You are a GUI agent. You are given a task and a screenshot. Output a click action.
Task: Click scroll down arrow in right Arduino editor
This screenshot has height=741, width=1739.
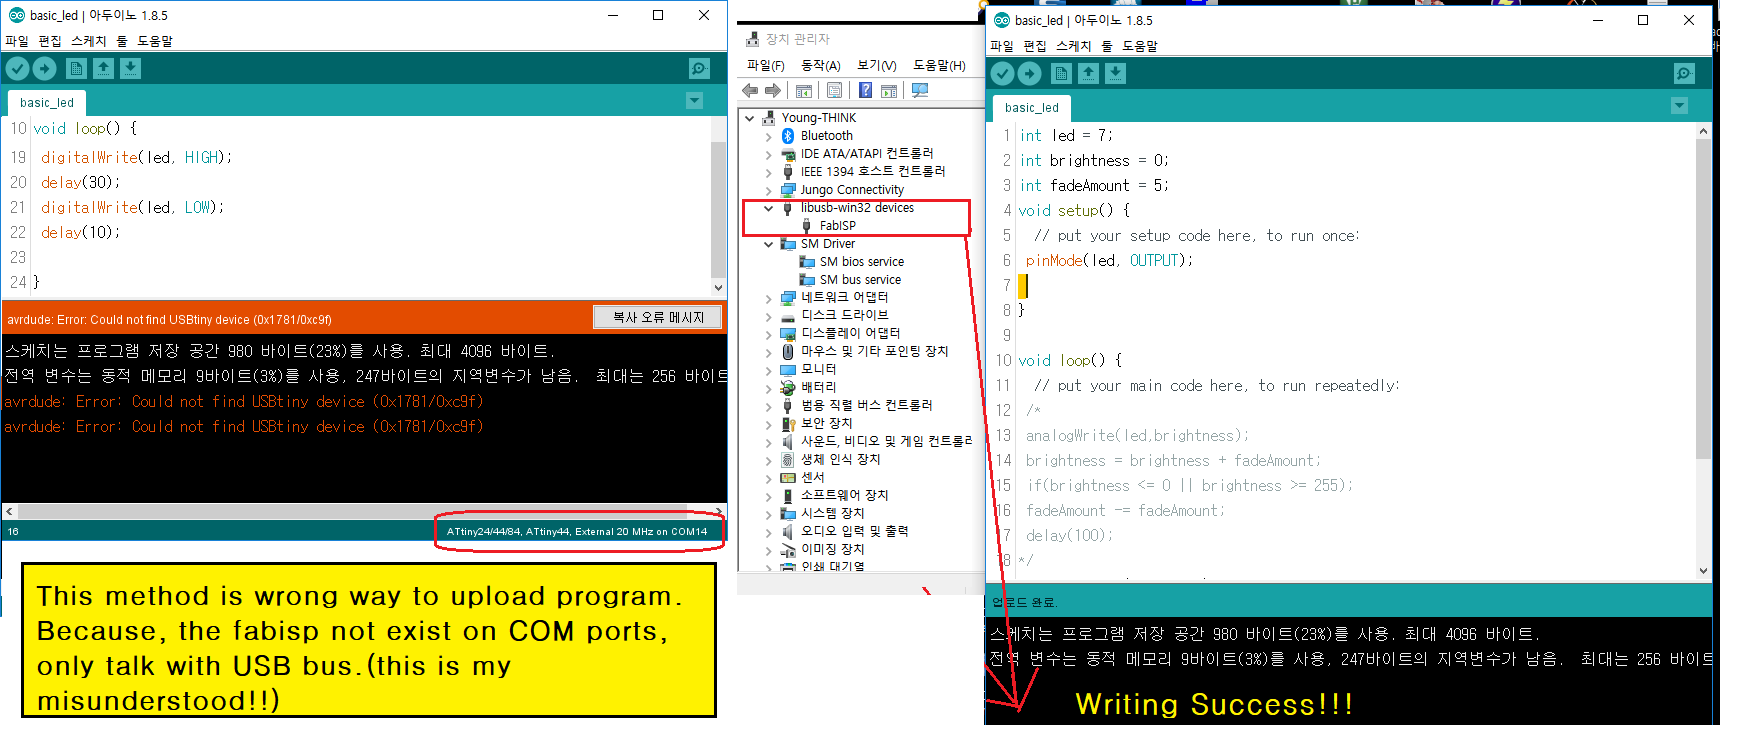(x=1703, y=571)
